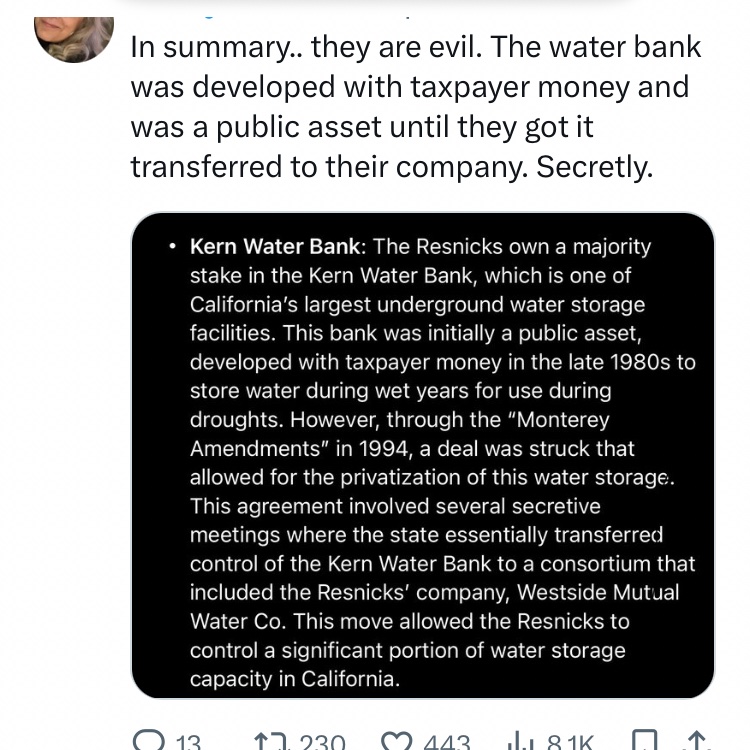Click 'capacity in California' closing line of the image
750x750 pixels.
(295, 679)
